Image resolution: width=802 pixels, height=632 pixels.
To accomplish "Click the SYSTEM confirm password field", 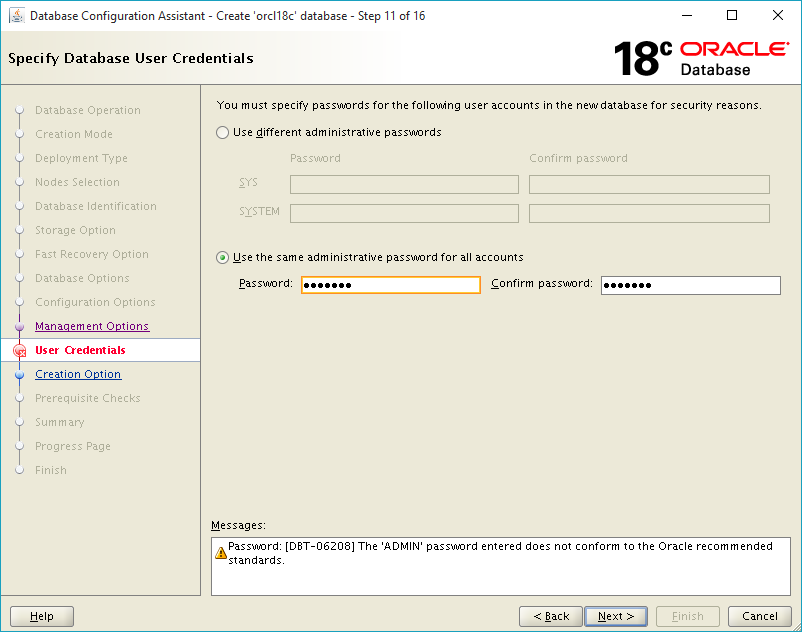I will pyautogui.click(x=649, y=213).
